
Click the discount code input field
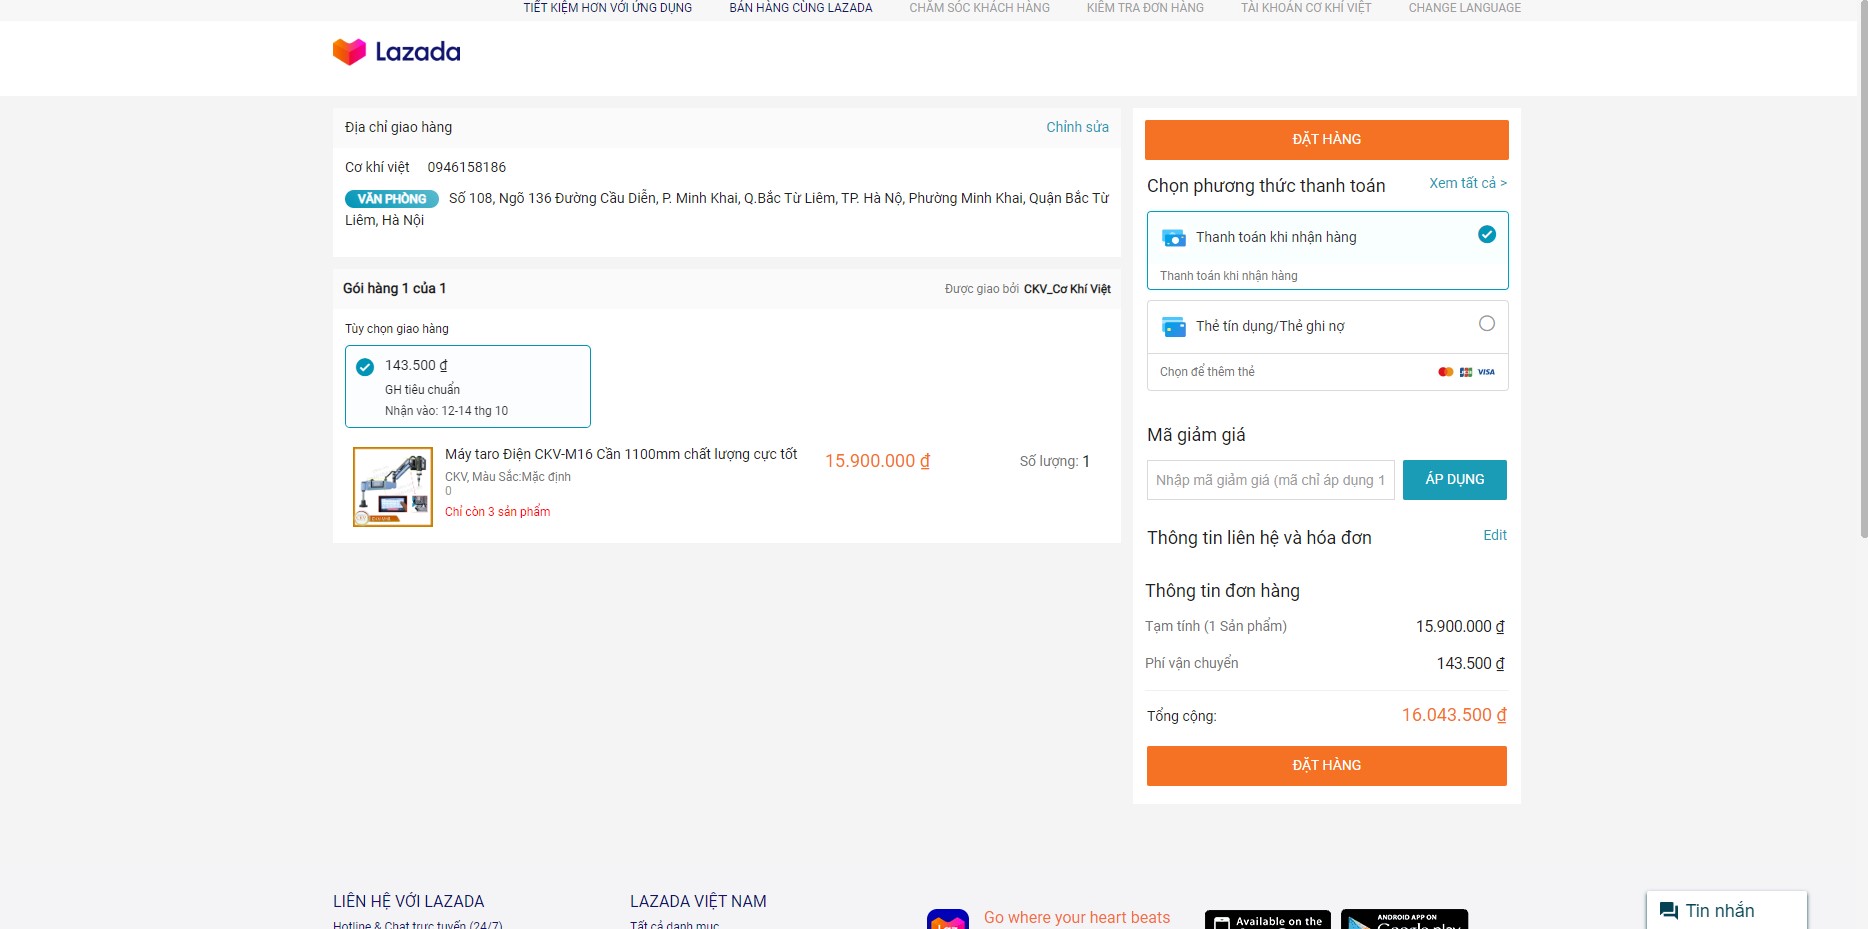point(1271,480)
